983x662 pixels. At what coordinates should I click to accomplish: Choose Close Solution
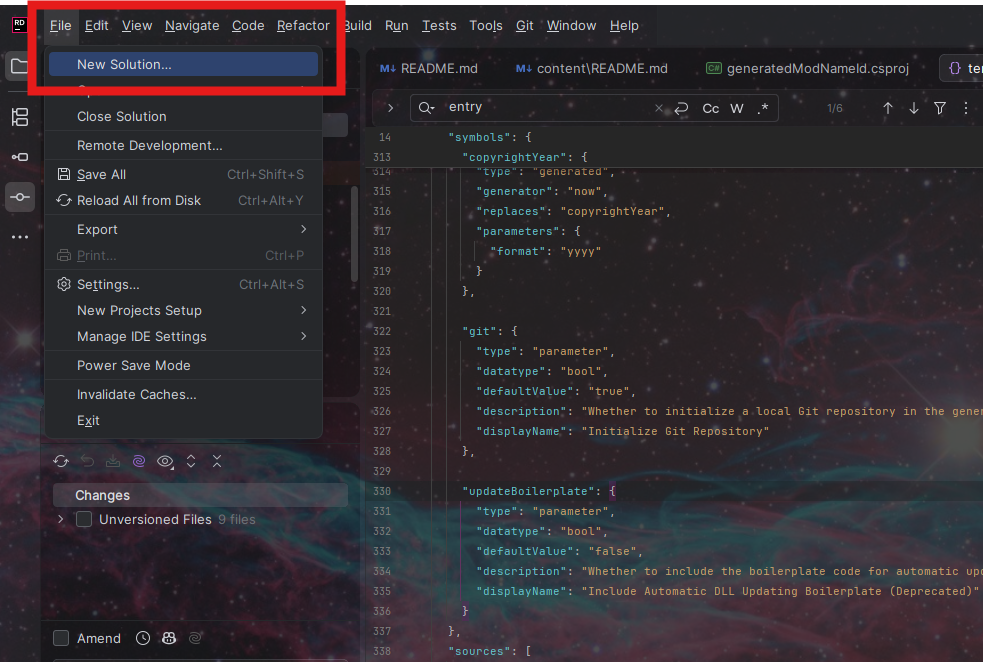[184, 117]
